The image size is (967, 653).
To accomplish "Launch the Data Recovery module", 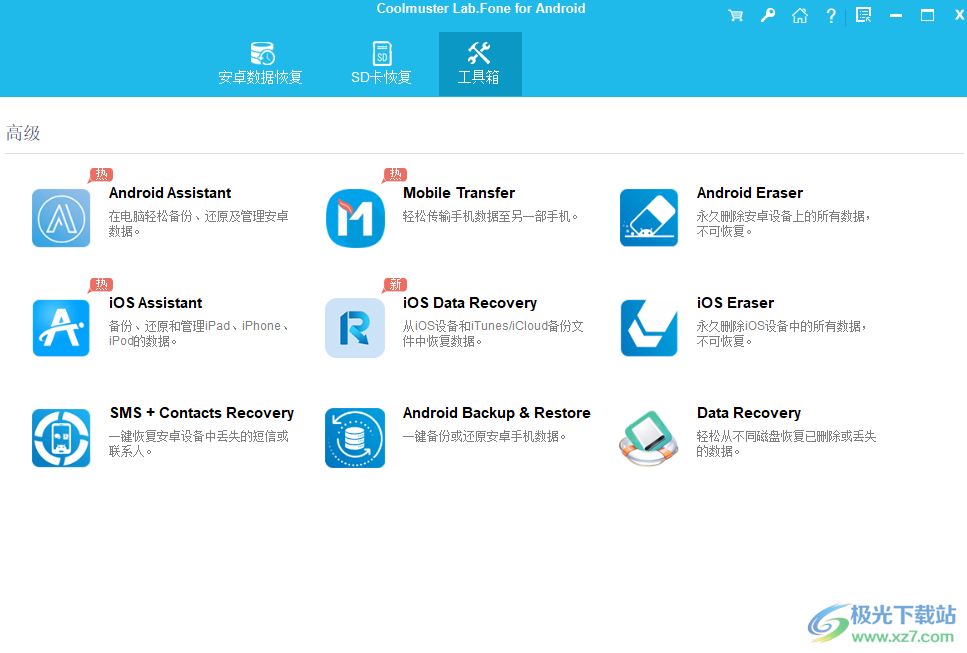I will [648, 437].
